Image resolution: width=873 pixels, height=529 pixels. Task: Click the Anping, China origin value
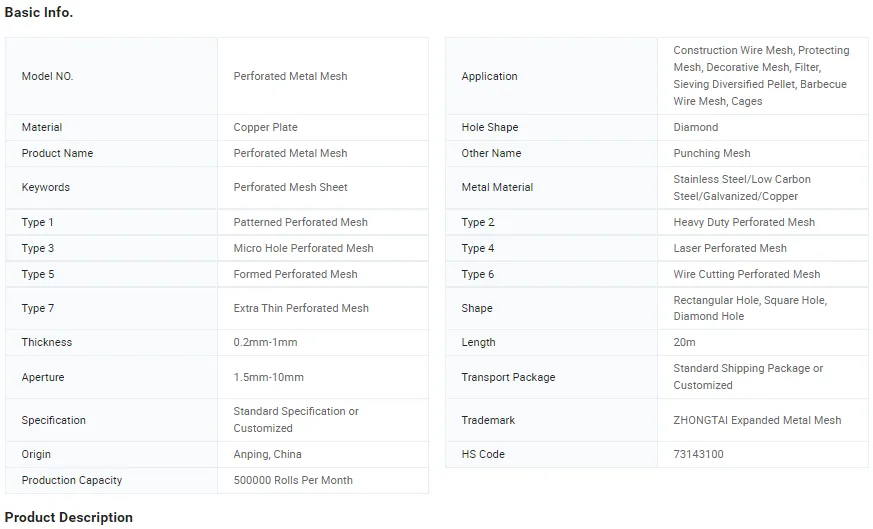267,454
